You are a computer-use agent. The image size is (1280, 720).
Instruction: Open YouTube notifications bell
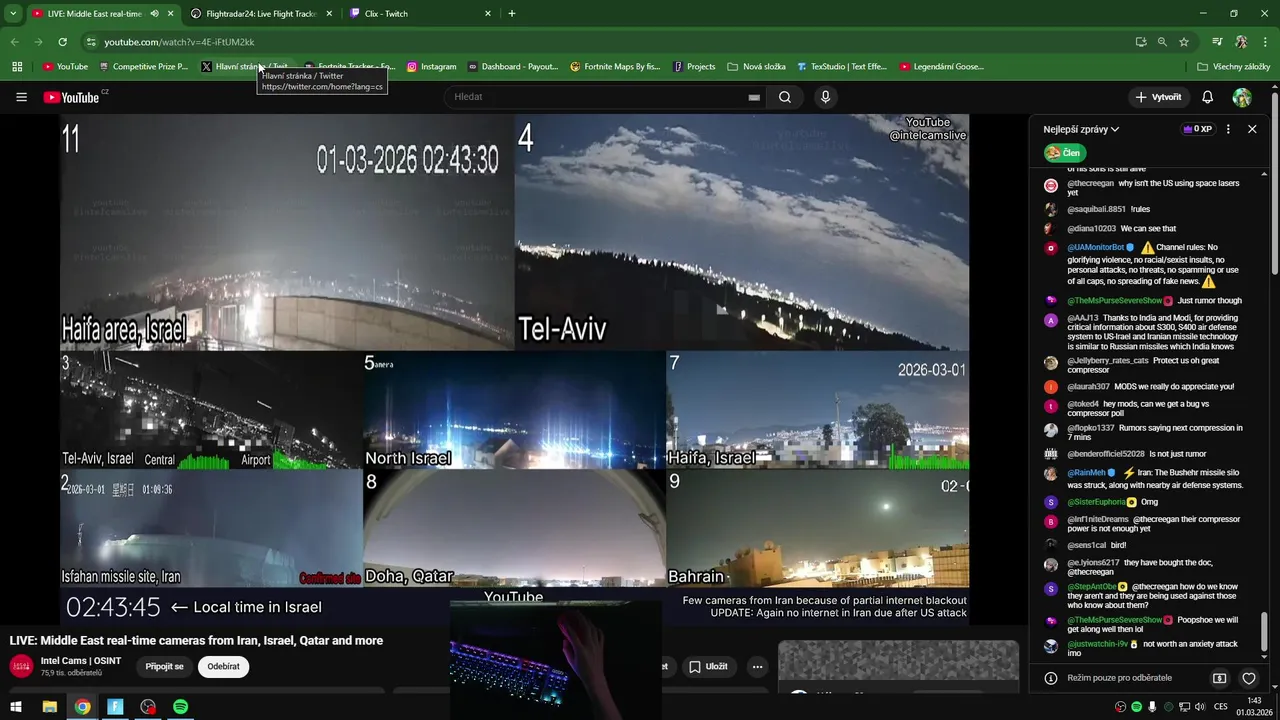[1207, 97]
